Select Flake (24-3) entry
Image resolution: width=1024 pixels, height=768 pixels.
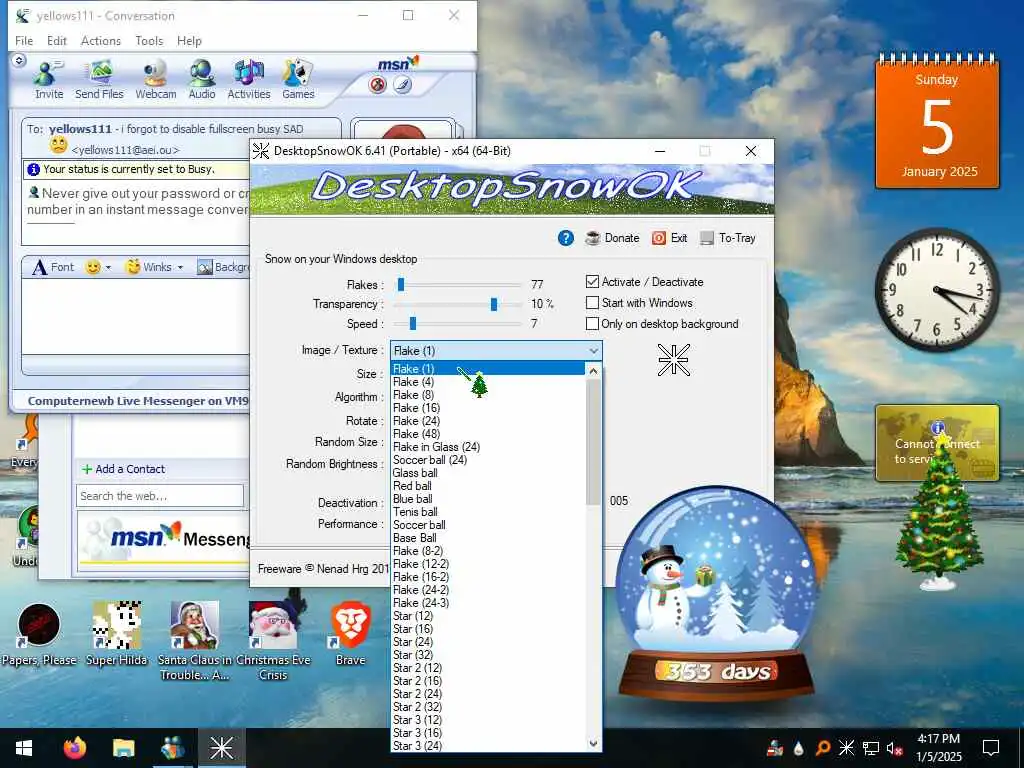click(x=488, y=603)
